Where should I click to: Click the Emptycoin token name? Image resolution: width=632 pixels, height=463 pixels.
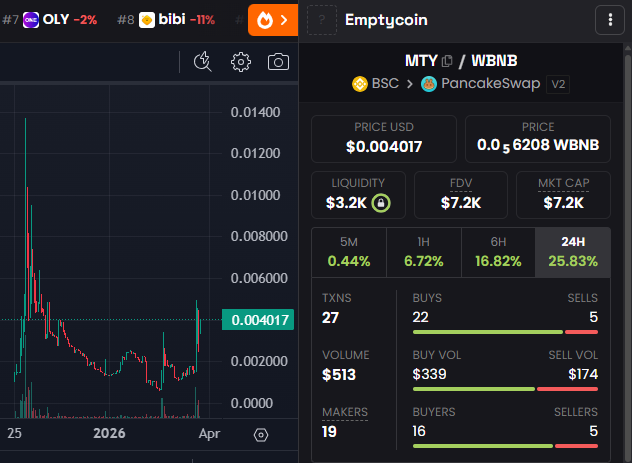(x=386, y=20)
